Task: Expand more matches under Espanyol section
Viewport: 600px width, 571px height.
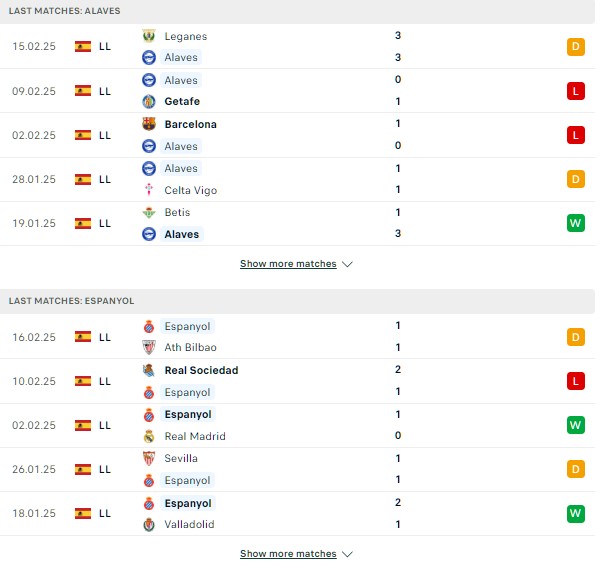Action: (x=296, y=553)
